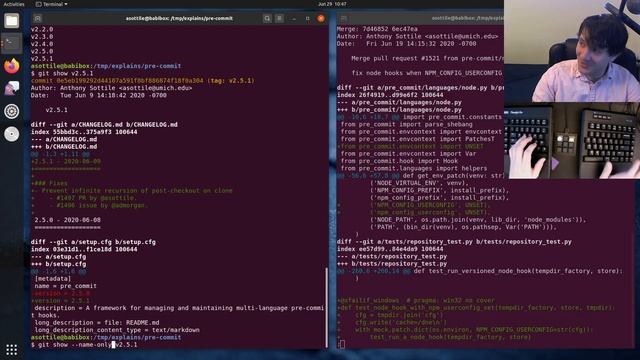Click the scrollbar of the left terminal
The image size is (640, 360).
[326, 307]
